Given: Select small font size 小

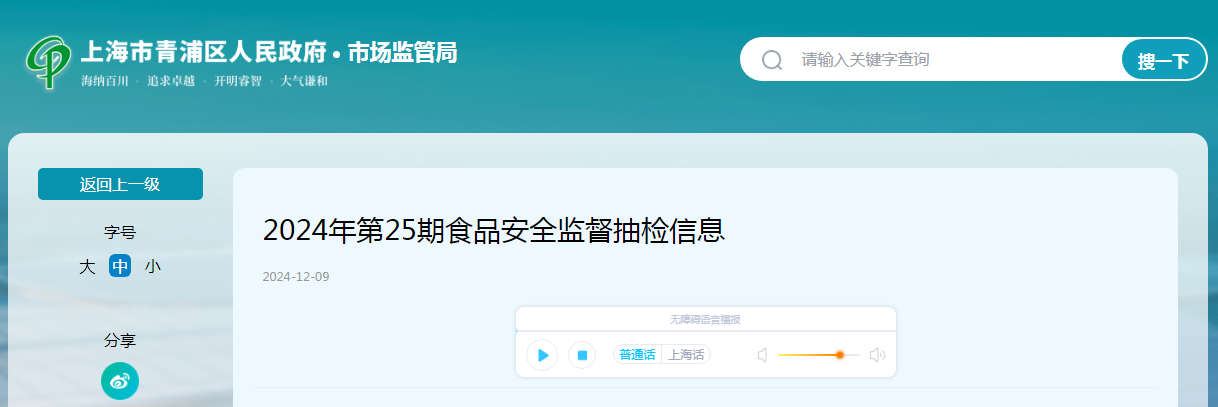Looking at the screenshot, I should click(x=152, y=267).
